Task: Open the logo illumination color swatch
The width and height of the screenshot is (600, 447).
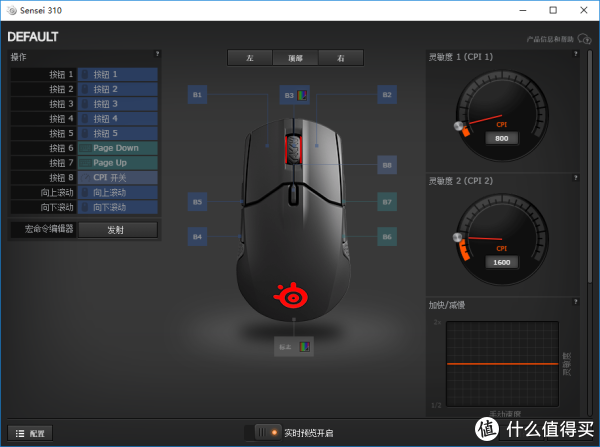Action: pyautogui.click(x=304, y=347)
